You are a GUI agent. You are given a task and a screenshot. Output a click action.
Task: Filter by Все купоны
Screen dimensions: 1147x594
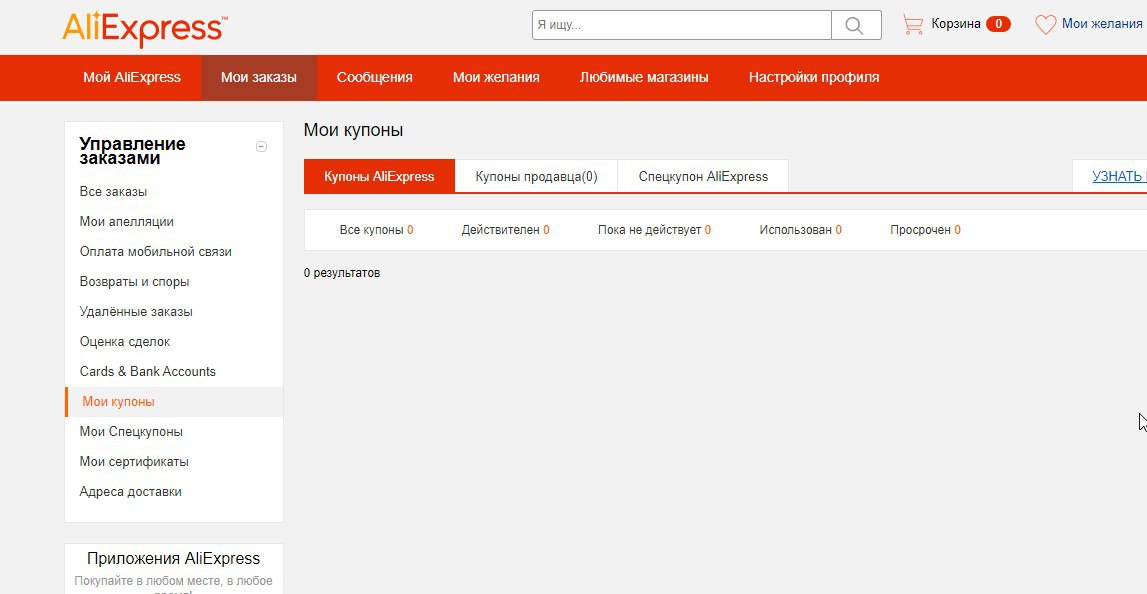click(x=376, y=230)
